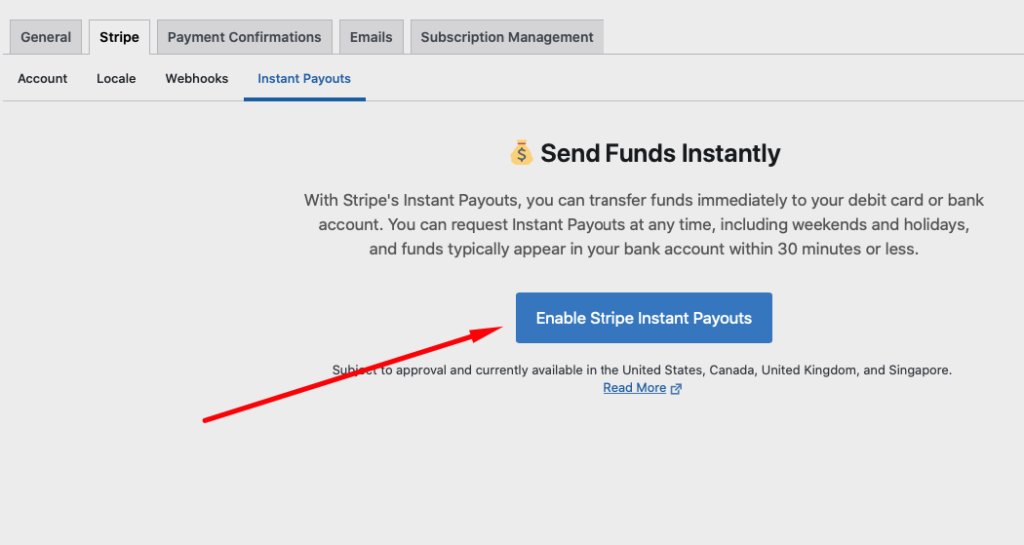Show the Account sub-tab
The height and width of the screenshot is (545, 1024).
tap(43, 78)
